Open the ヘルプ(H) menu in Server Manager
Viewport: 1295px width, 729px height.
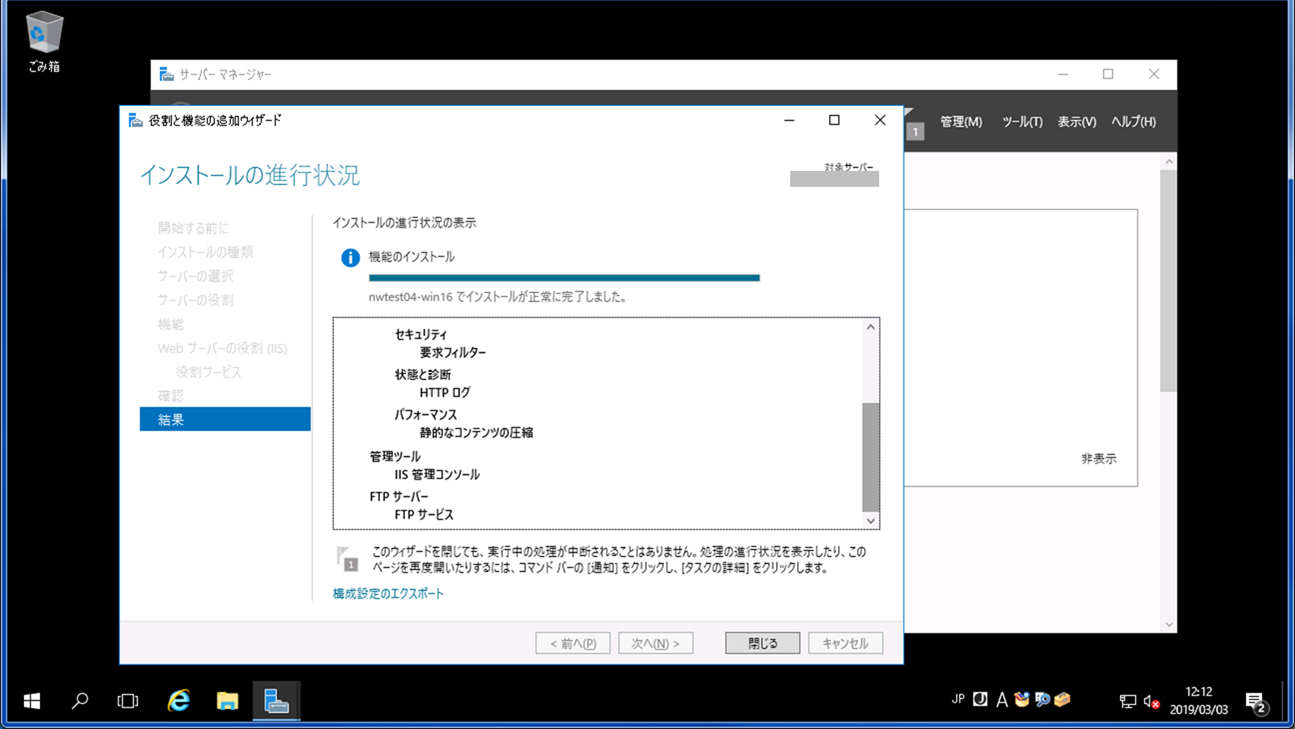click(x=1133, y=122)
